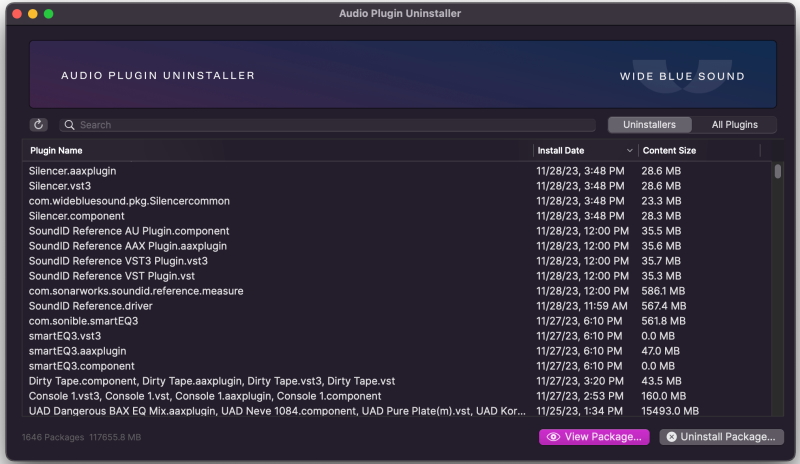The image size is (800, 464).
Task: Select the UAD Dangerous BAX EQ Mix row
Action: click(x=397, y=411)
